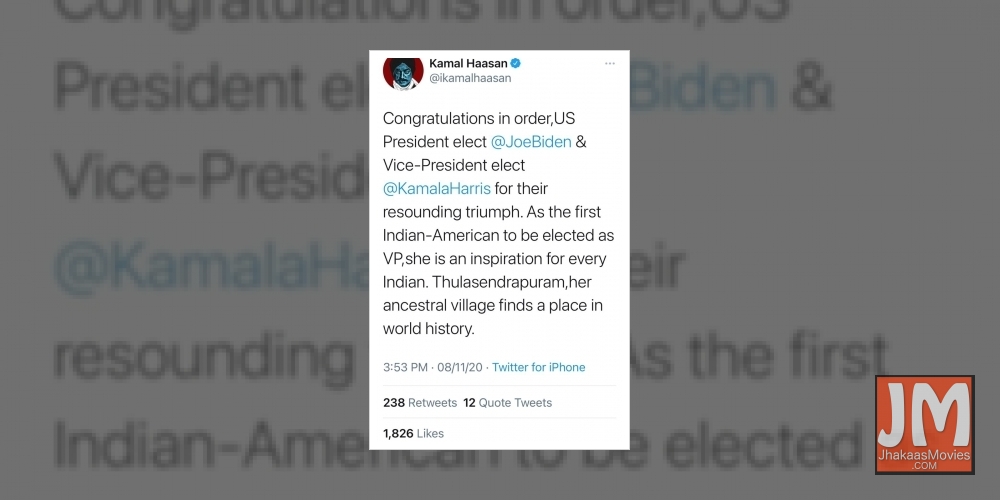Open the Kamal Haasan display name link

coord(468,63)
